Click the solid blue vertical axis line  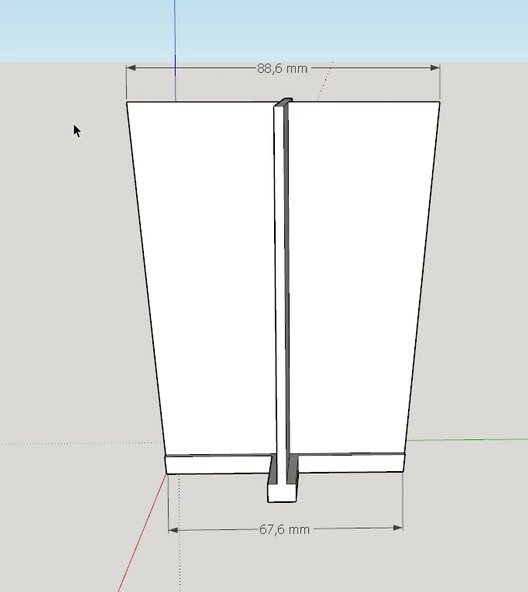(175, 50)
